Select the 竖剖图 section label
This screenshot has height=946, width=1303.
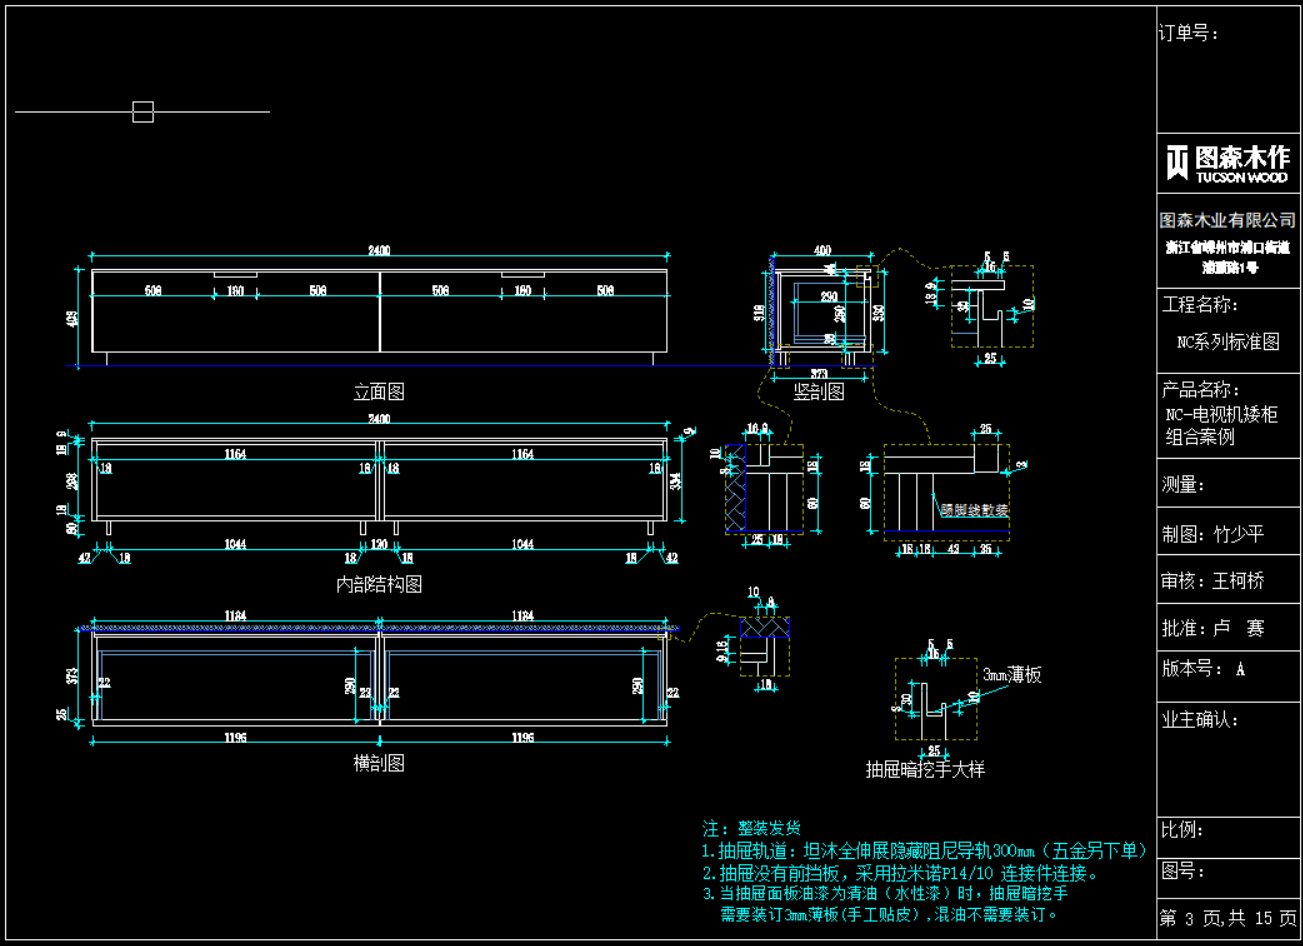pos(819,392)
